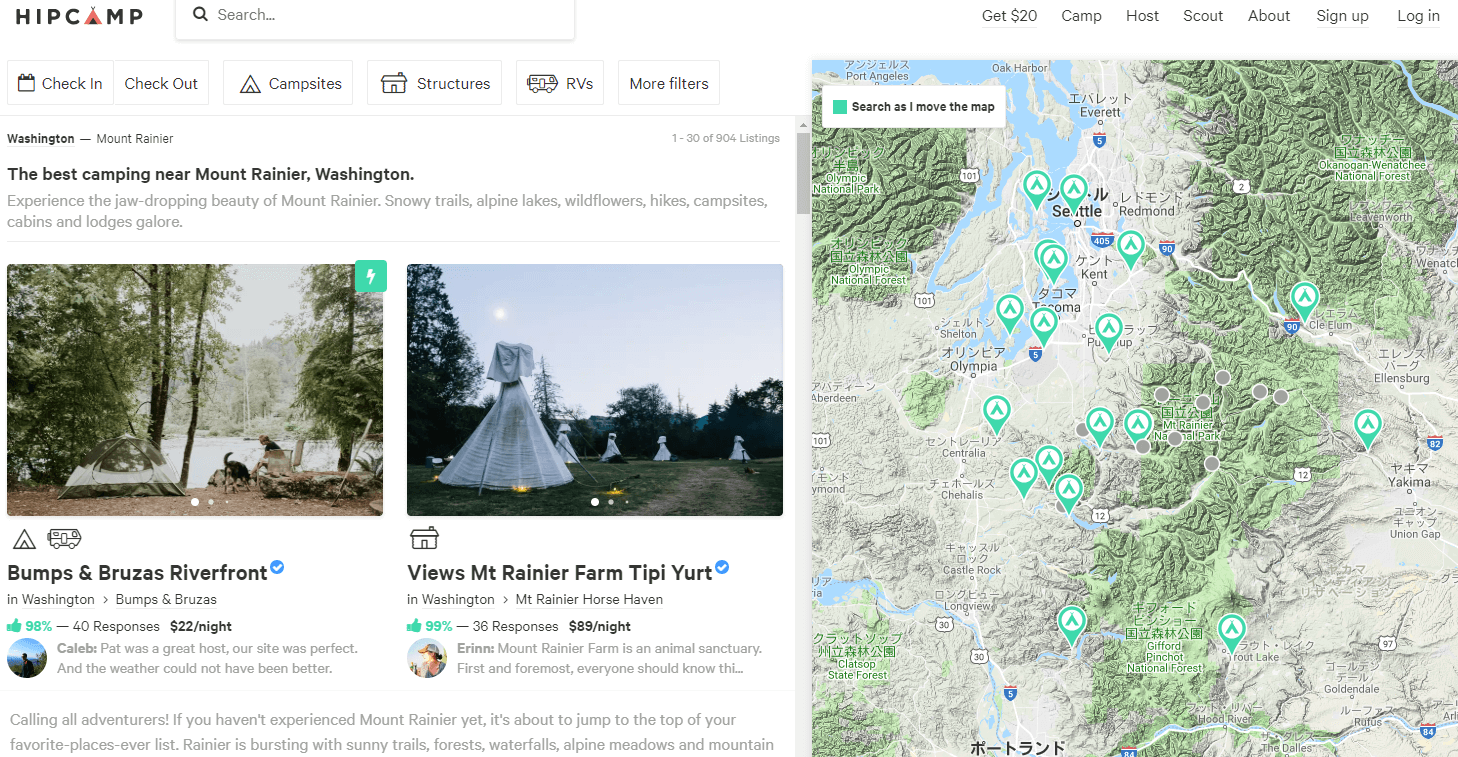The width and height of the screenshot is (1458, 757).
Task: Open the Check In date picker
Action: click(60, 83)
